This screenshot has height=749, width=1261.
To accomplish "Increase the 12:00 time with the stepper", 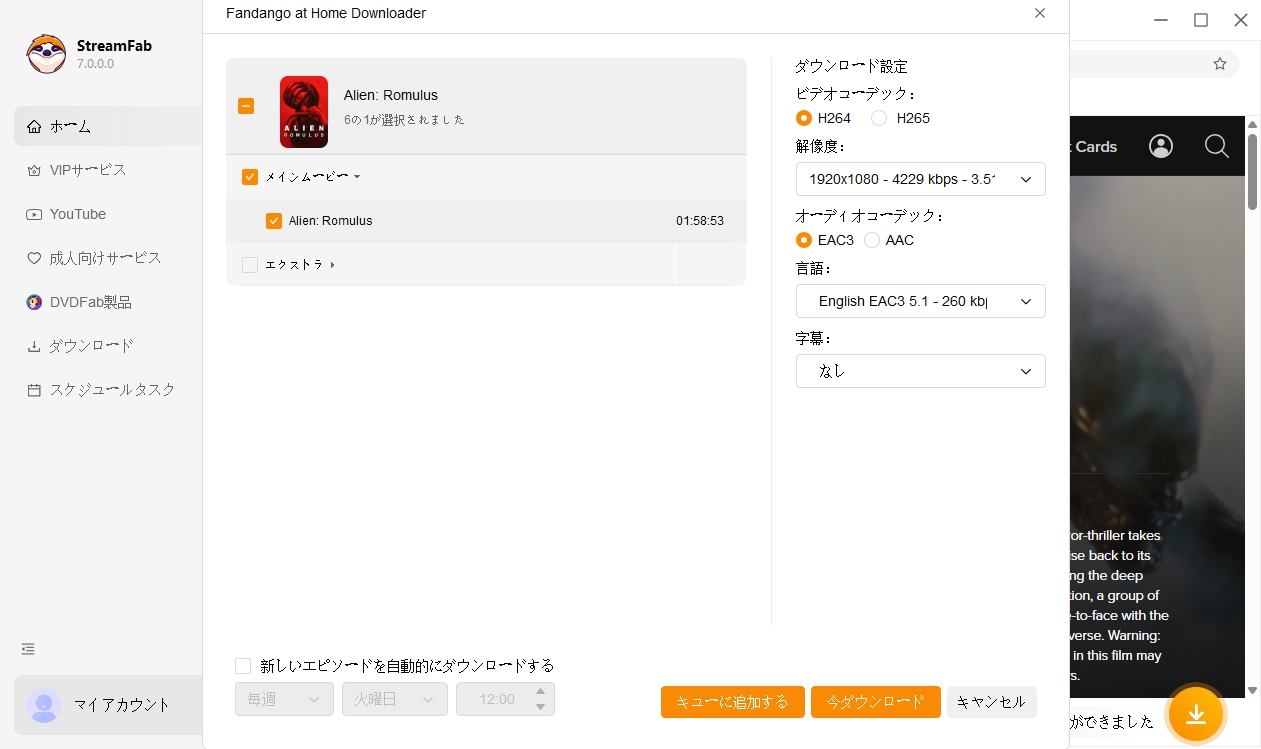I will click(x=540, y=692).
